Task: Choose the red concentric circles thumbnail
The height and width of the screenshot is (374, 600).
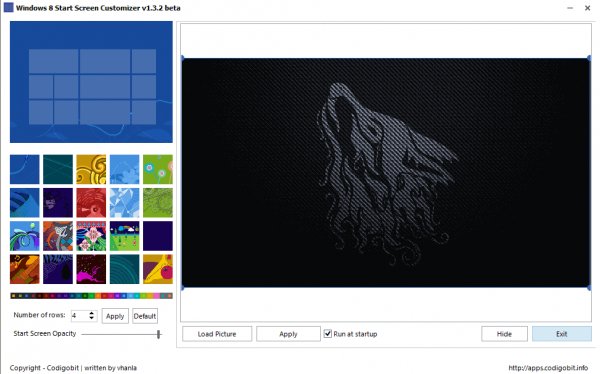Action: pos(91,203)
